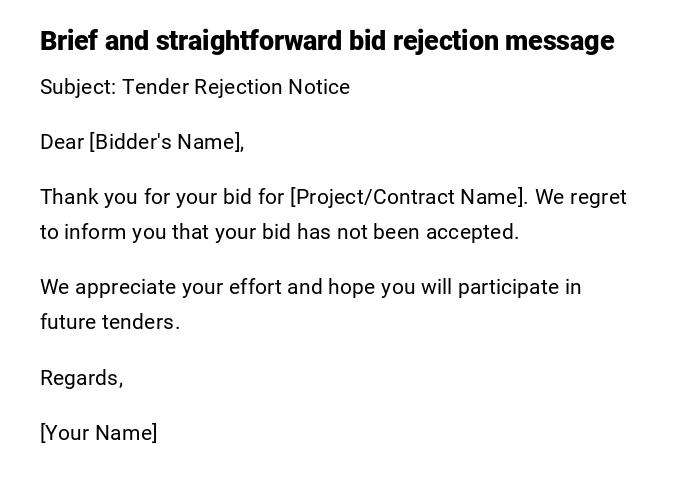Click the word "Dear" in the greeting

(62, 142)
